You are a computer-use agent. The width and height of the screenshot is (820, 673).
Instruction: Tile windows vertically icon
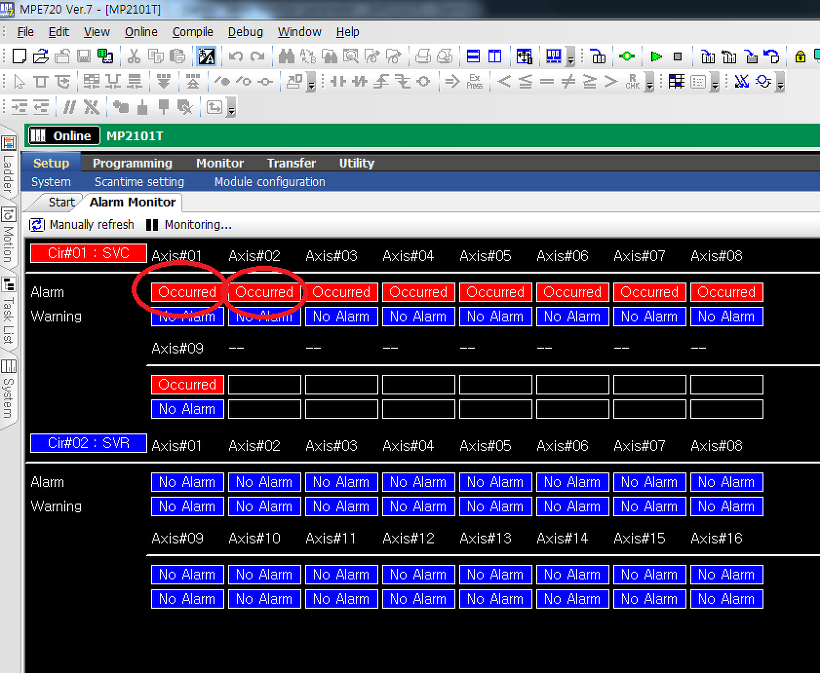click(495, 56)
